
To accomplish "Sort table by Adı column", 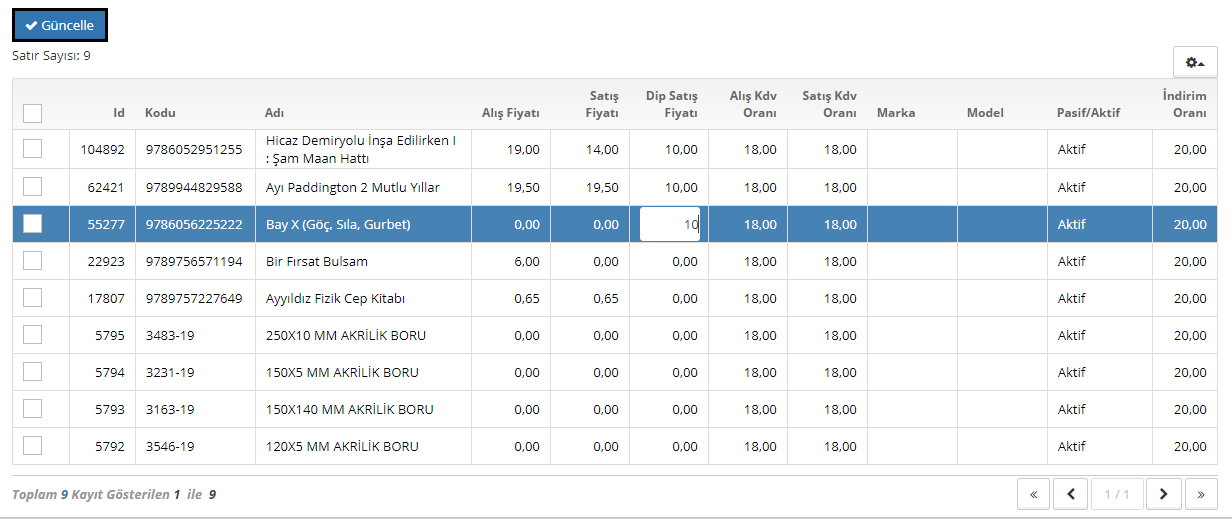I will [275, 113].
